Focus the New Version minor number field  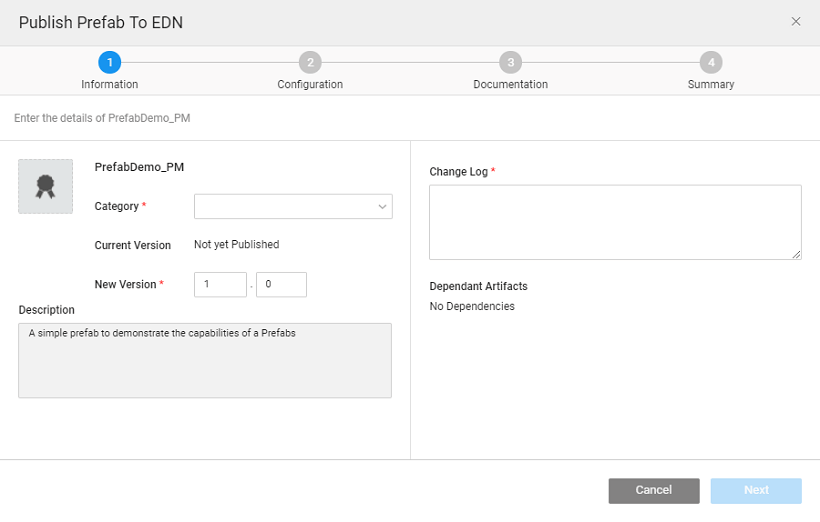281,285
